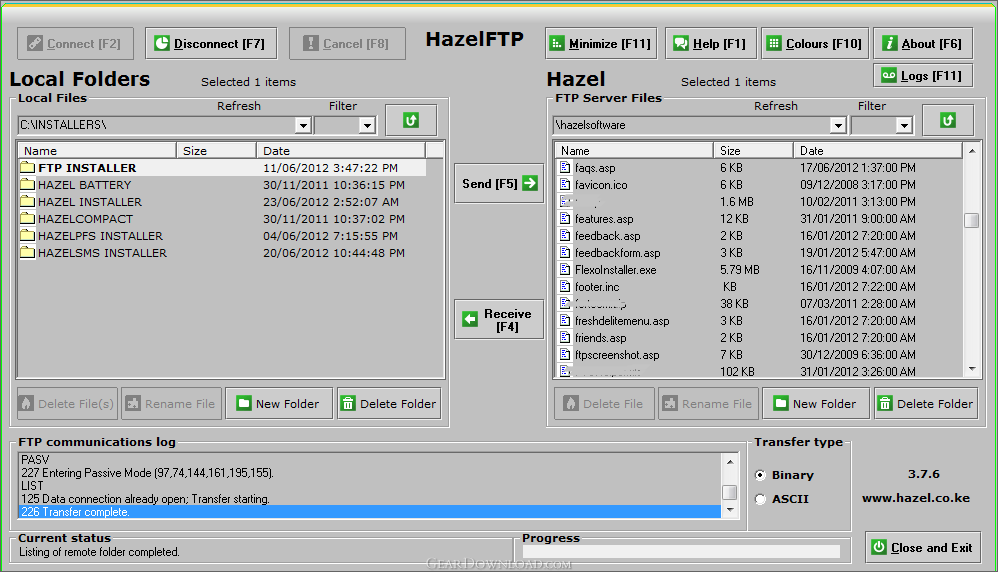Select the HAZELSMS INSTALLER folder

(x=222, y=253)
